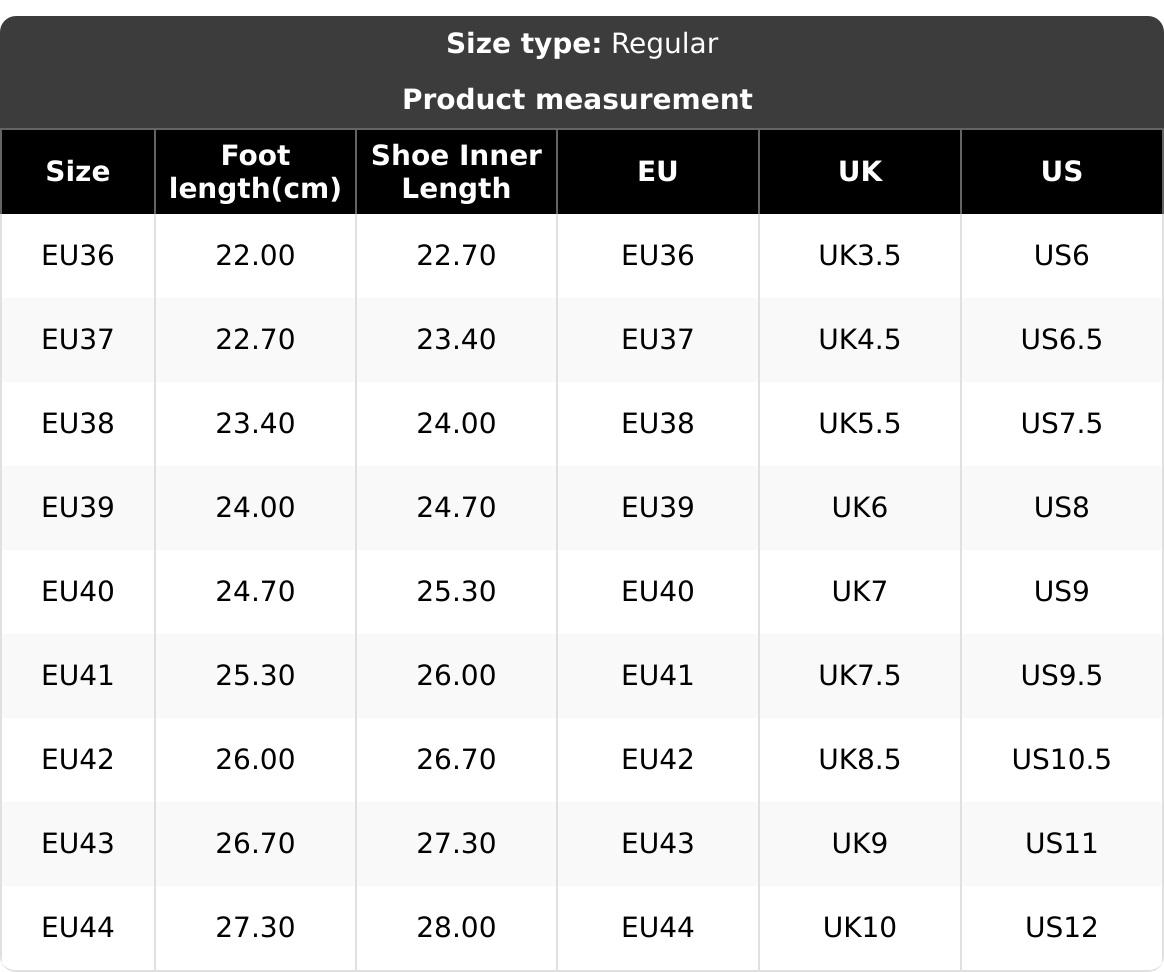Select the US12 cell

(1061, 928)
